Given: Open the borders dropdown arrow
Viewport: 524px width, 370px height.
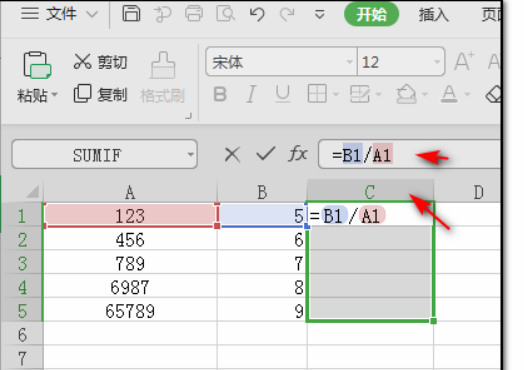Looking at the screenshot, I should [x=336, y=95].
